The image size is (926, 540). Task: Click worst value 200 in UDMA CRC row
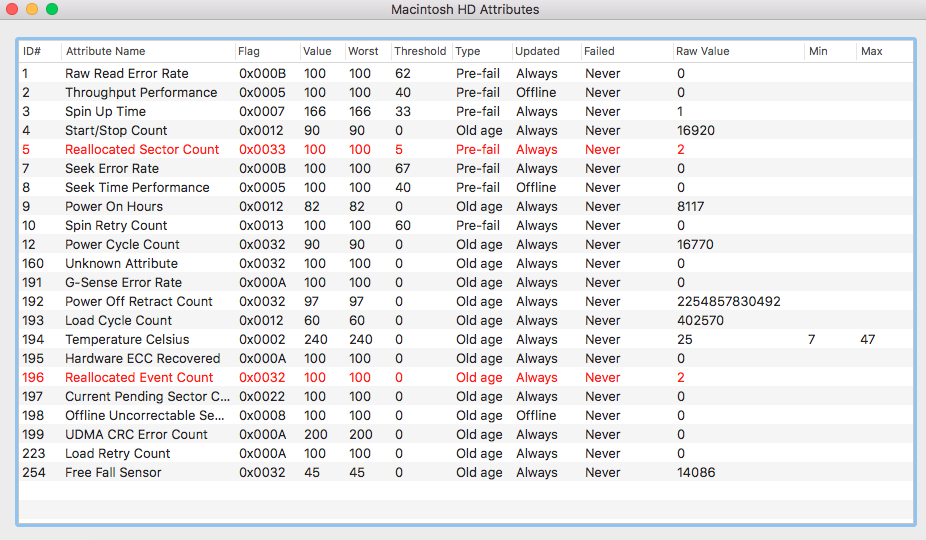[360, 434]
